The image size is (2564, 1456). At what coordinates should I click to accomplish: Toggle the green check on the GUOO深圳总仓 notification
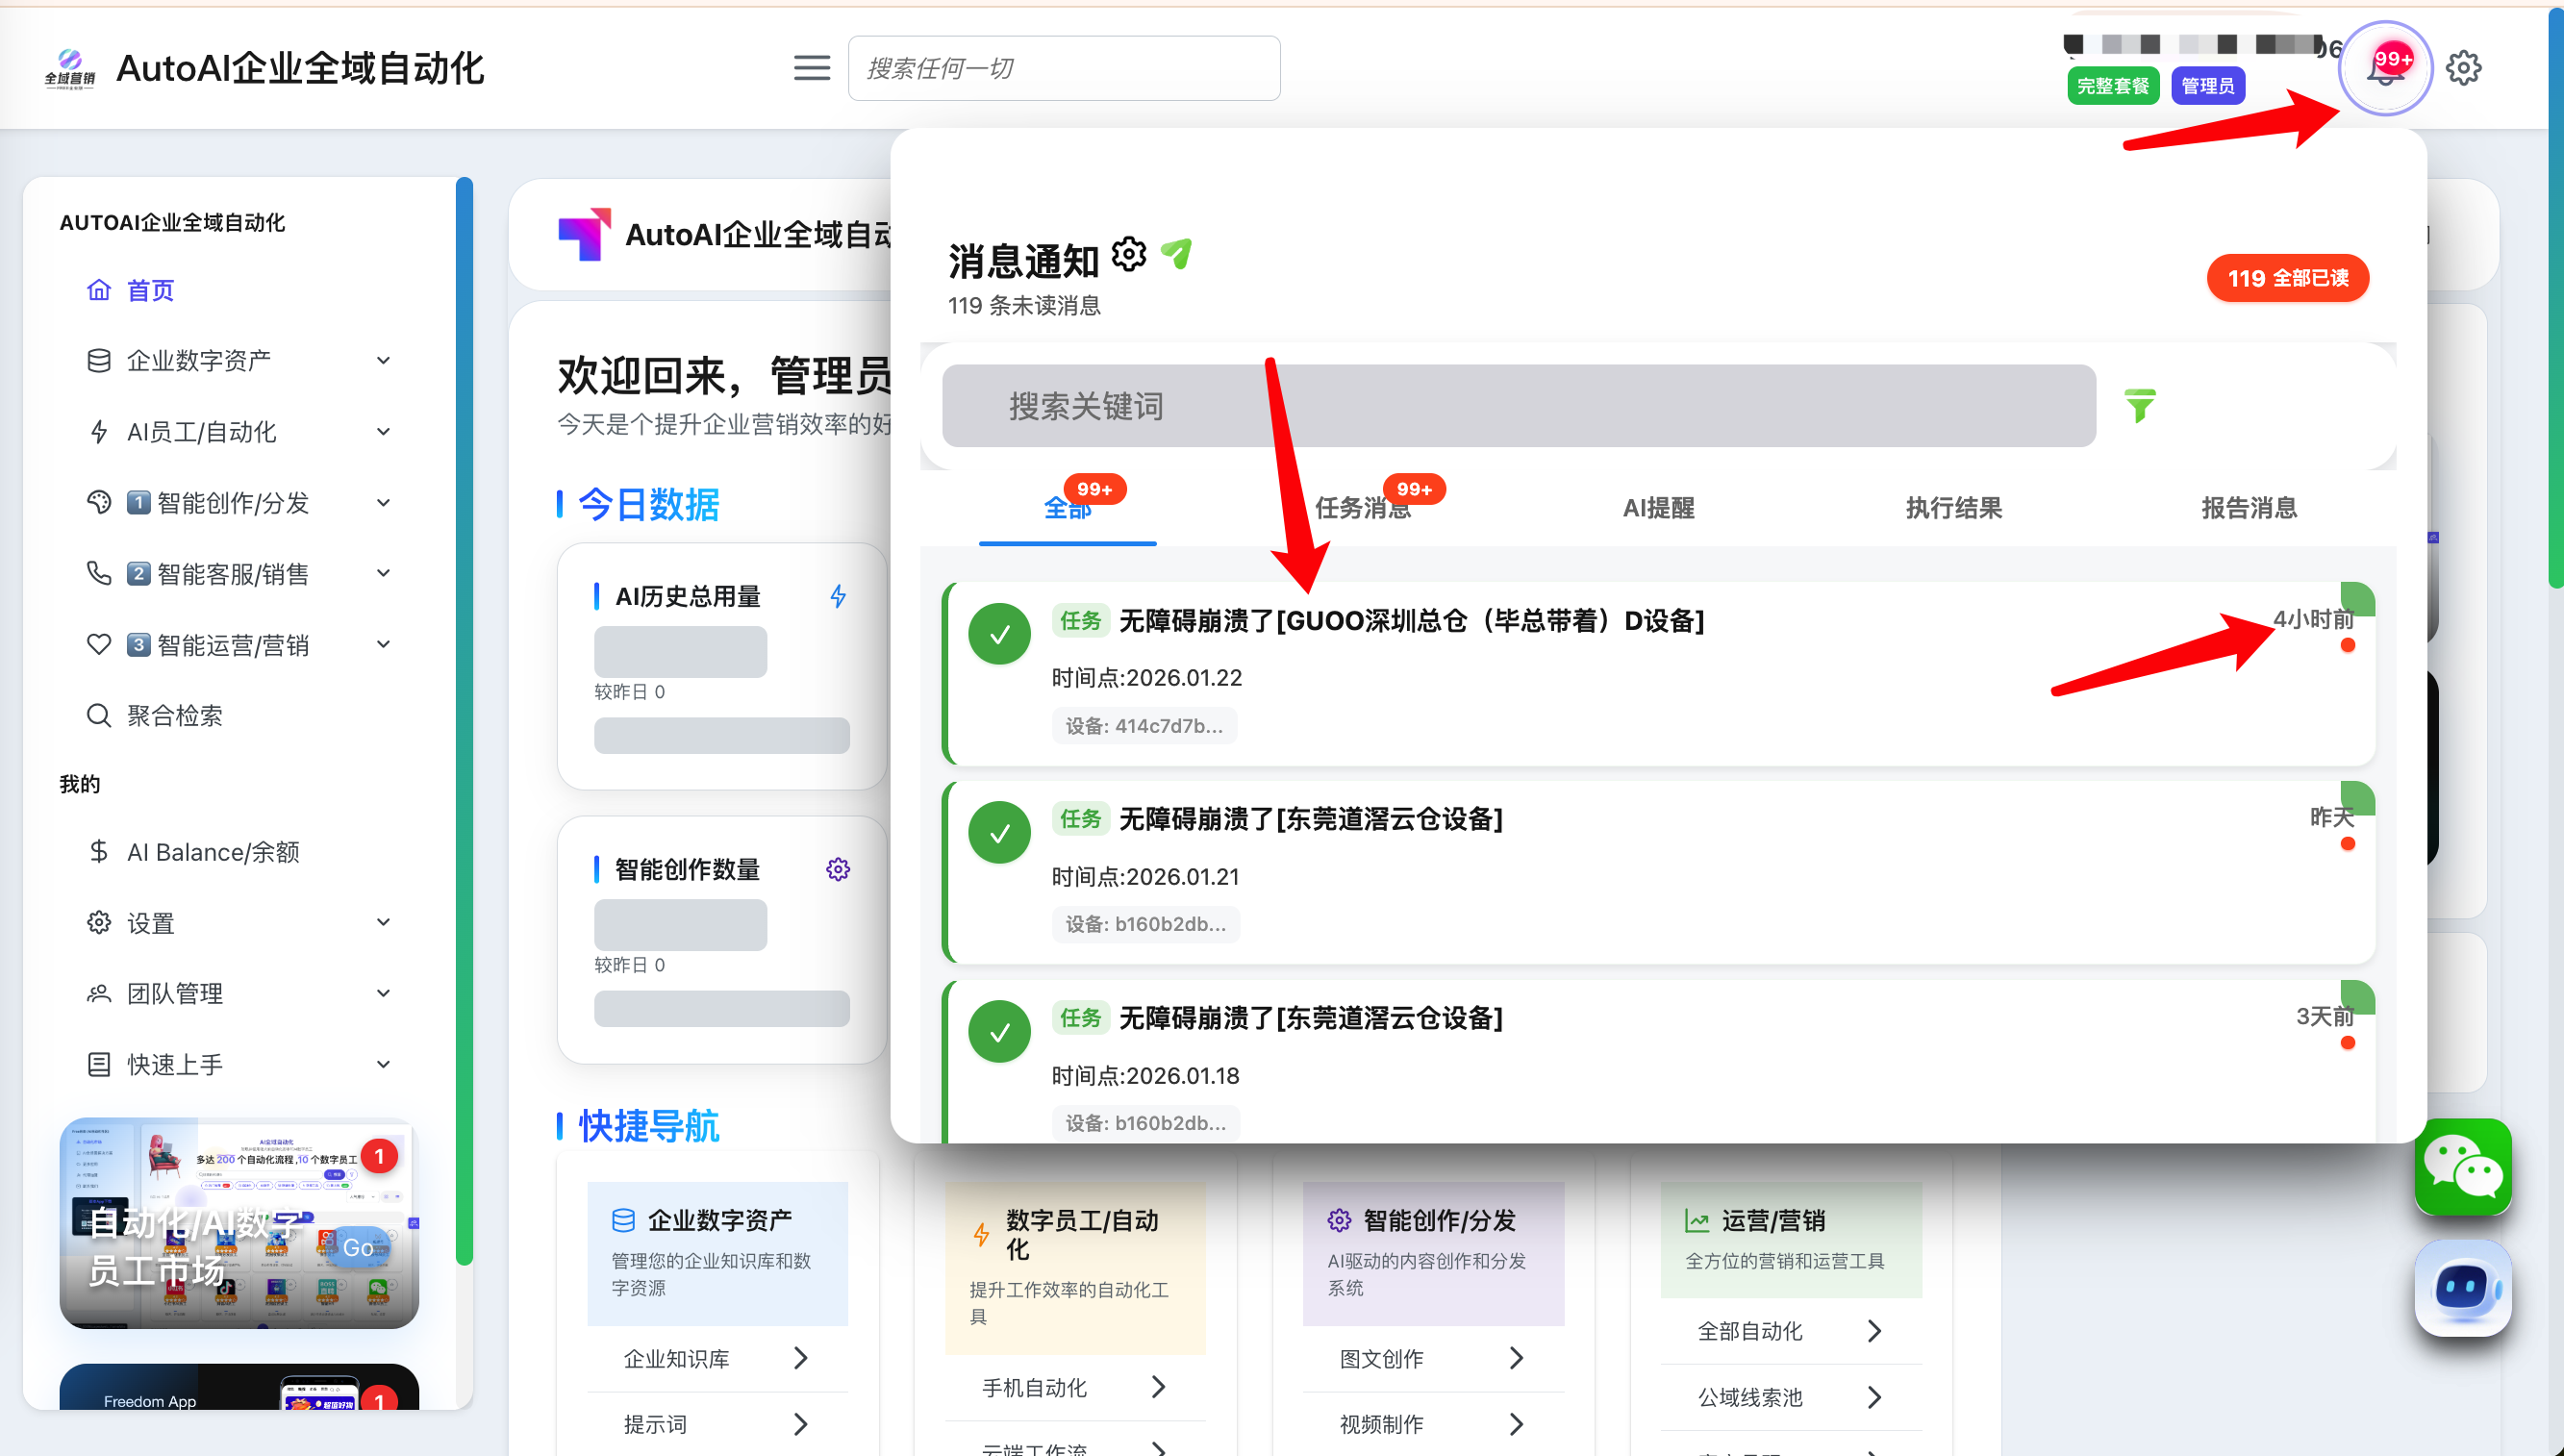[999, 634]
